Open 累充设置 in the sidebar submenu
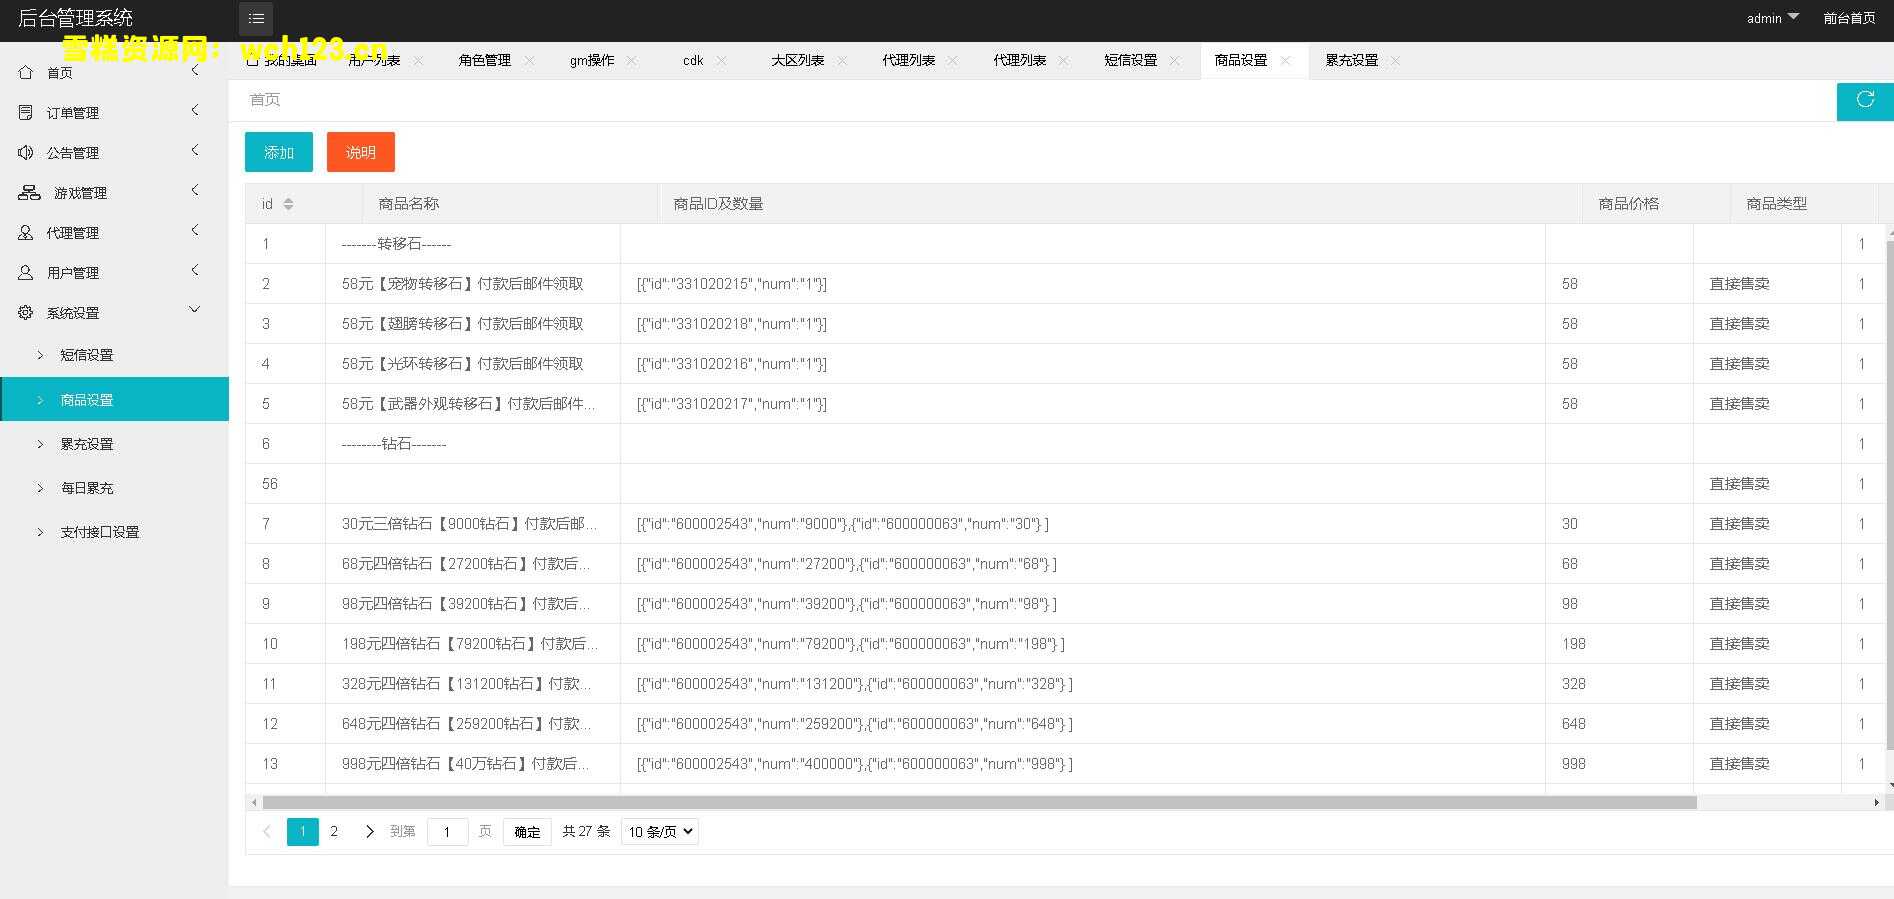Viewport: 1894px width, 899px height. (x=87, y=444)
